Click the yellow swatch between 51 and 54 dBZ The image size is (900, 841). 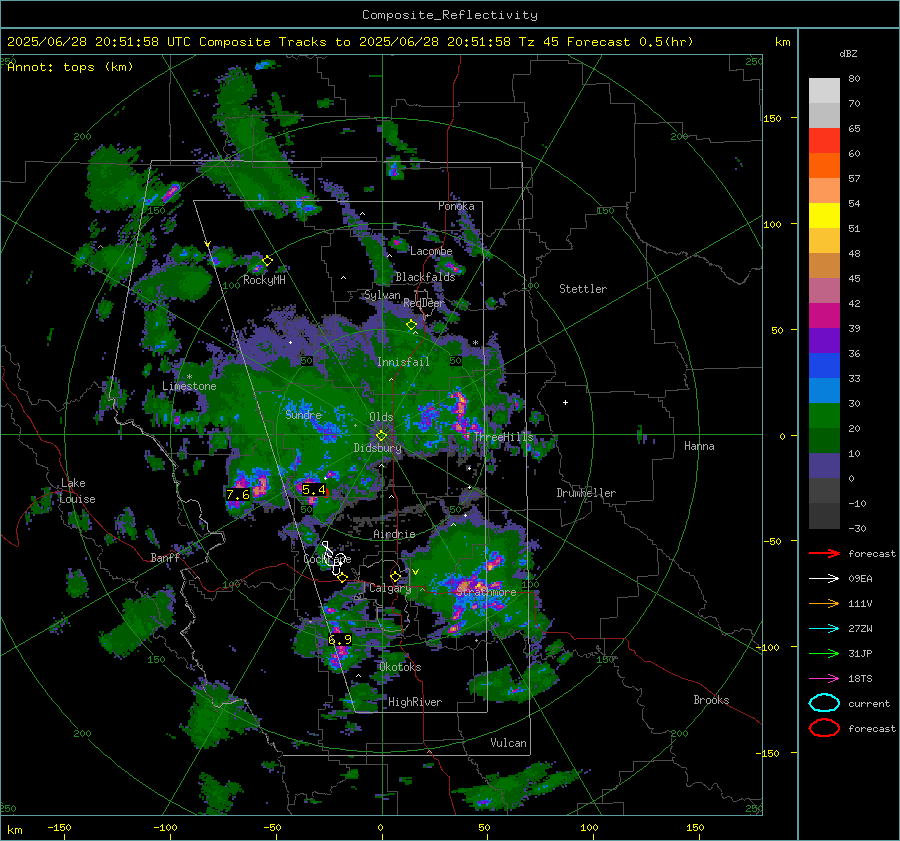point(824,216)
